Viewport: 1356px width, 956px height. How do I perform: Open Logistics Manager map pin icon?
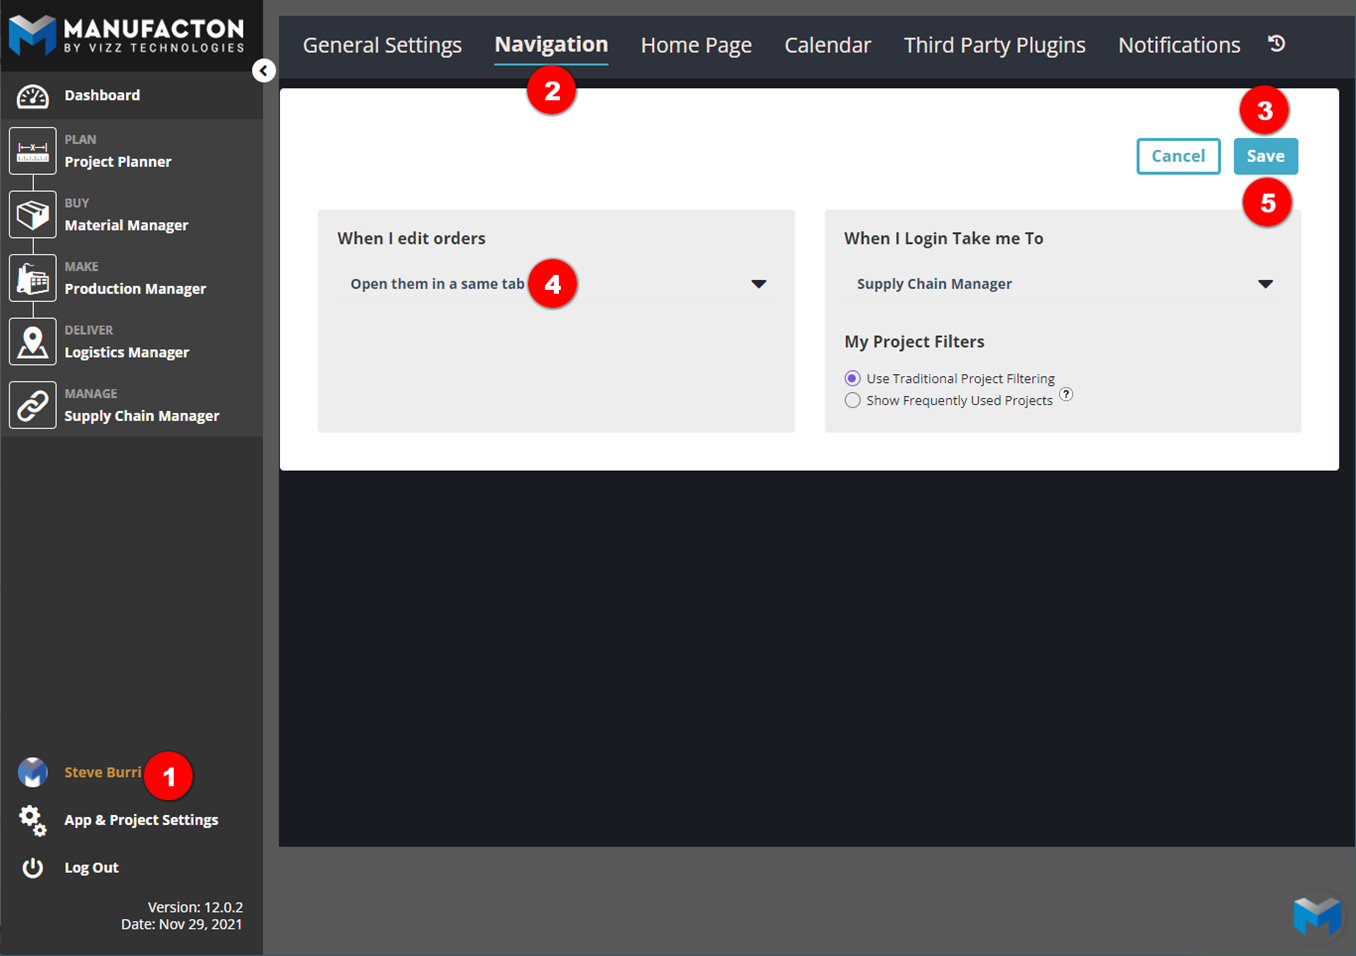[32, 342]
